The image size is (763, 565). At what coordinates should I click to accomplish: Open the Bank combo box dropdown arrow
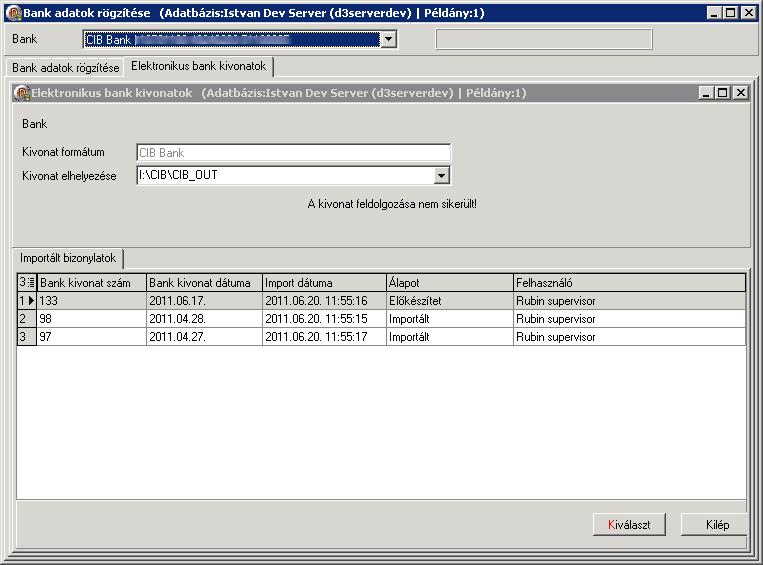click(388, 39)
